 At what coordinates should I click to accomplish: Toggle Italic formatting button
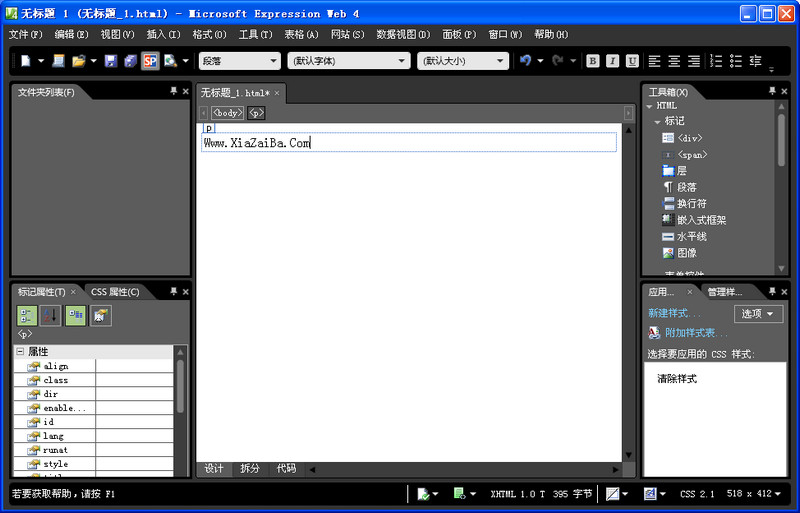click(x=612, y=61)
